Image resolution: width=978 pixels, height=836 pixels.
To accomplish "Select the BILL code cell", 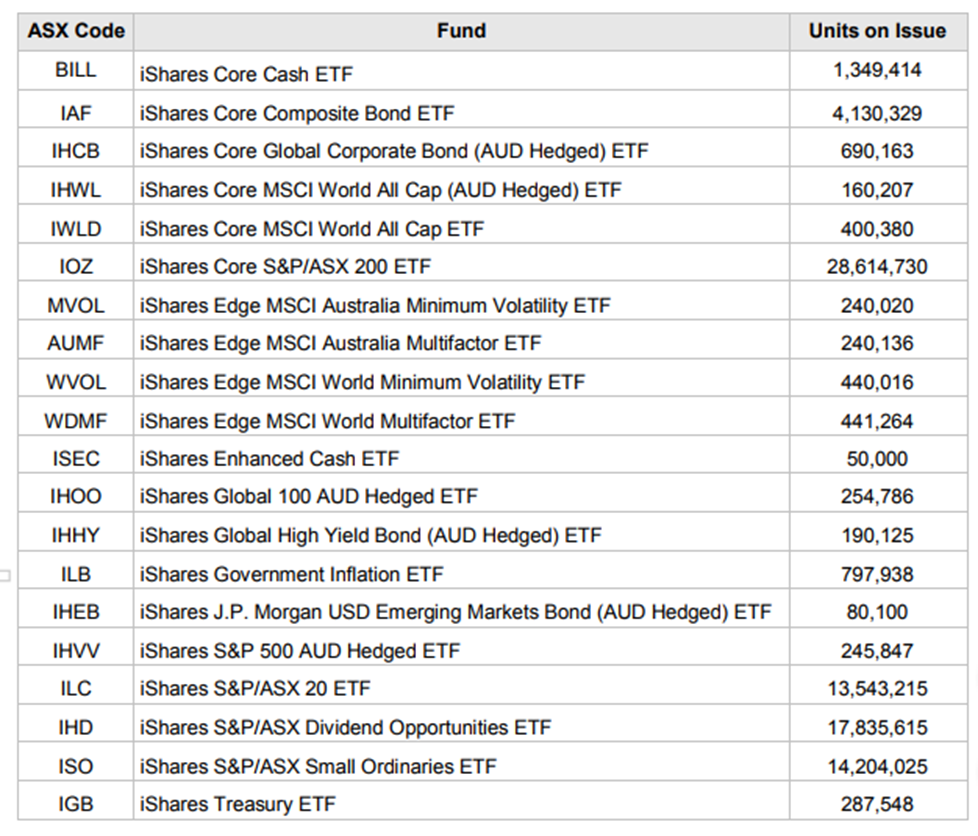I will (75, 70).
